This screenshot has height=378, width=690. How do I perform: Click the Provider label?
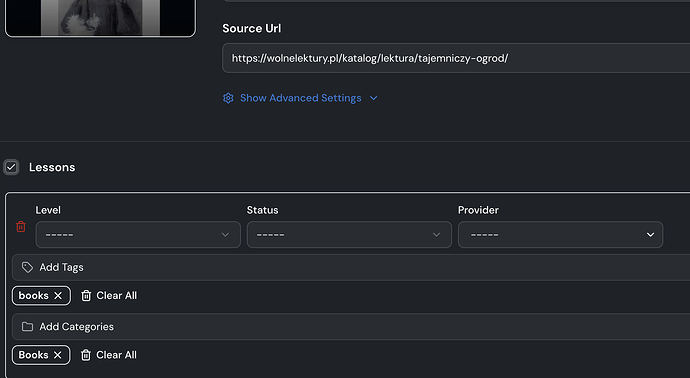(478, 210)
